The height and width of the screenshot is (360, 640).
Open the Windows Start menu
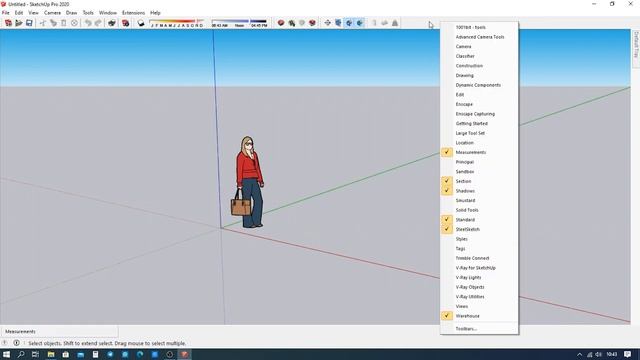pyautogui.click(x=6, y=354)
